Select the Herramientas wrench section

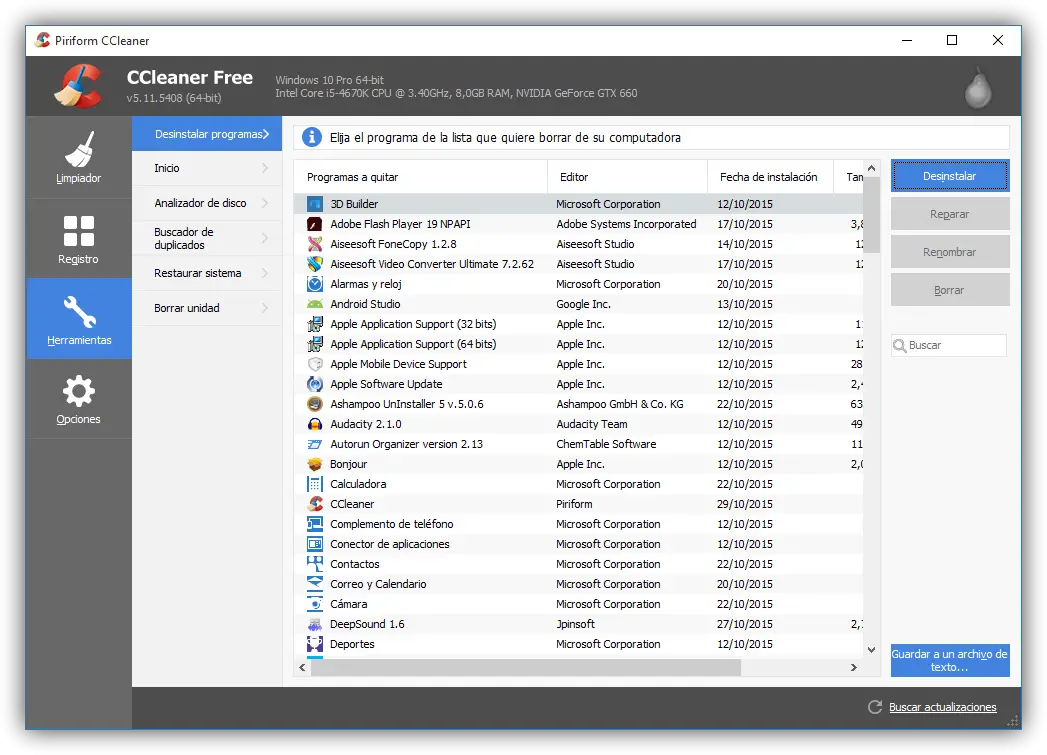[78, 319]
